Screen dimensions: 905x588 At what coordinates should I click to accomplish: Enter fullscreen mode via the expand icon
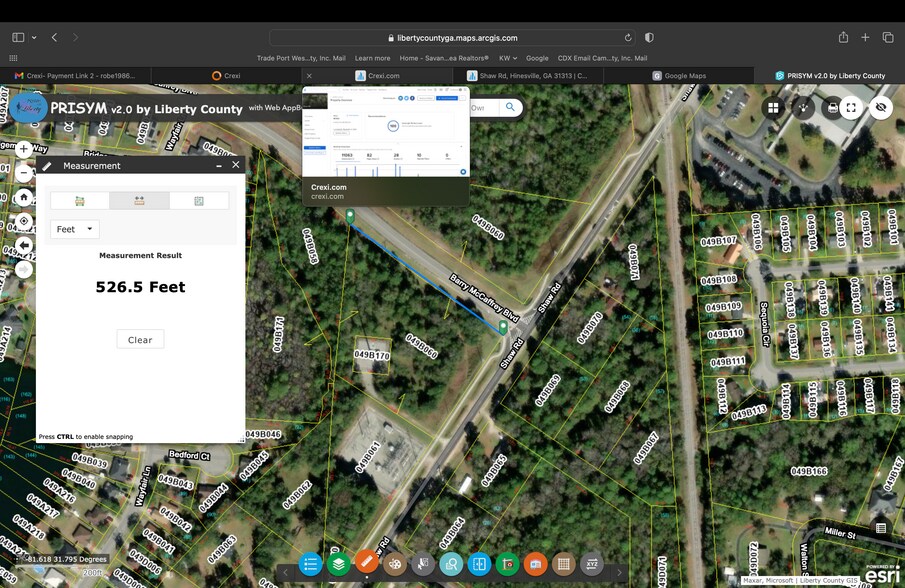point(851,107)
